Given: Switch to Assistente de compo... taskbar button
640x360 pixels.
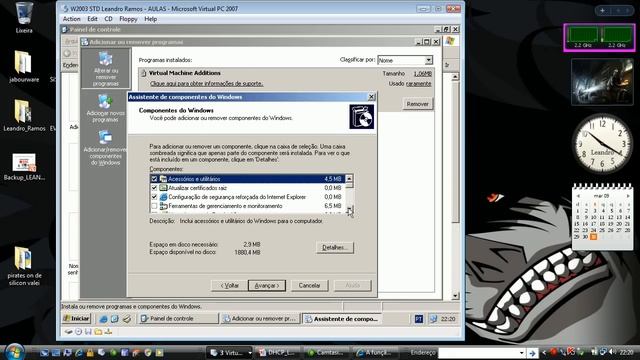Looking at the screenshot, I should pos(342,319).
